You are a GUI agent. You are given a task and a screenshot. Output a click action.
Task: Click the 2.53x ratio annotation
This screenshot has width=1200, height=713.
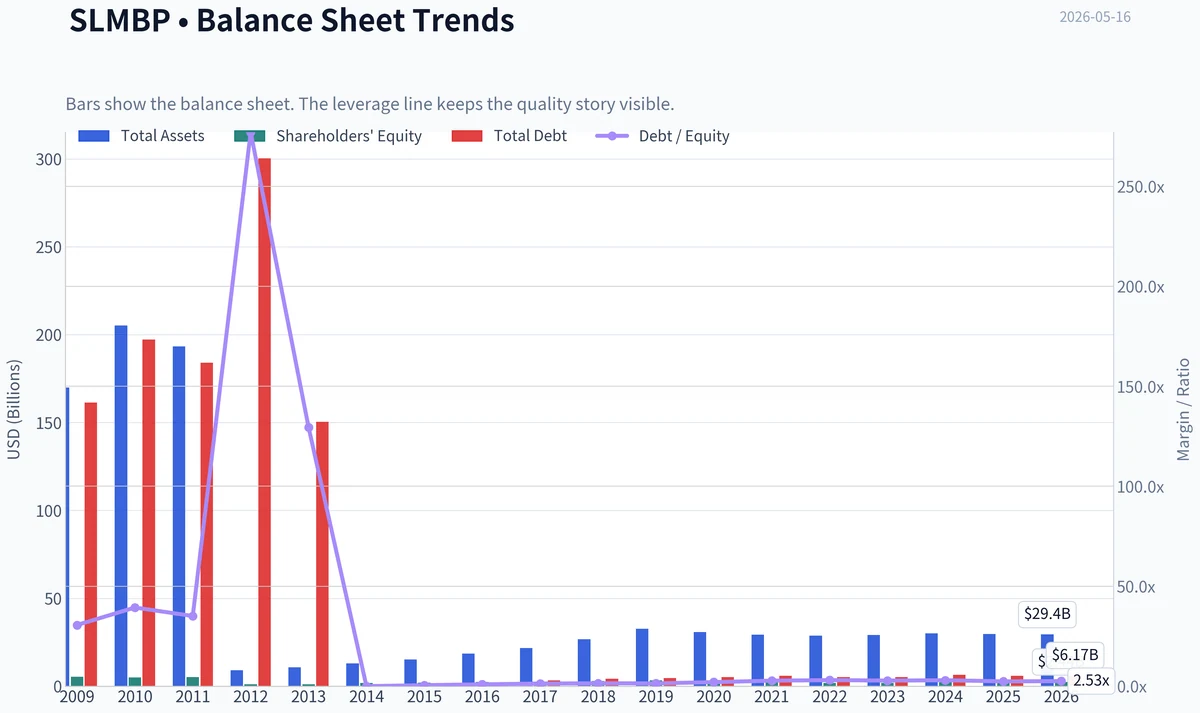1091,680
